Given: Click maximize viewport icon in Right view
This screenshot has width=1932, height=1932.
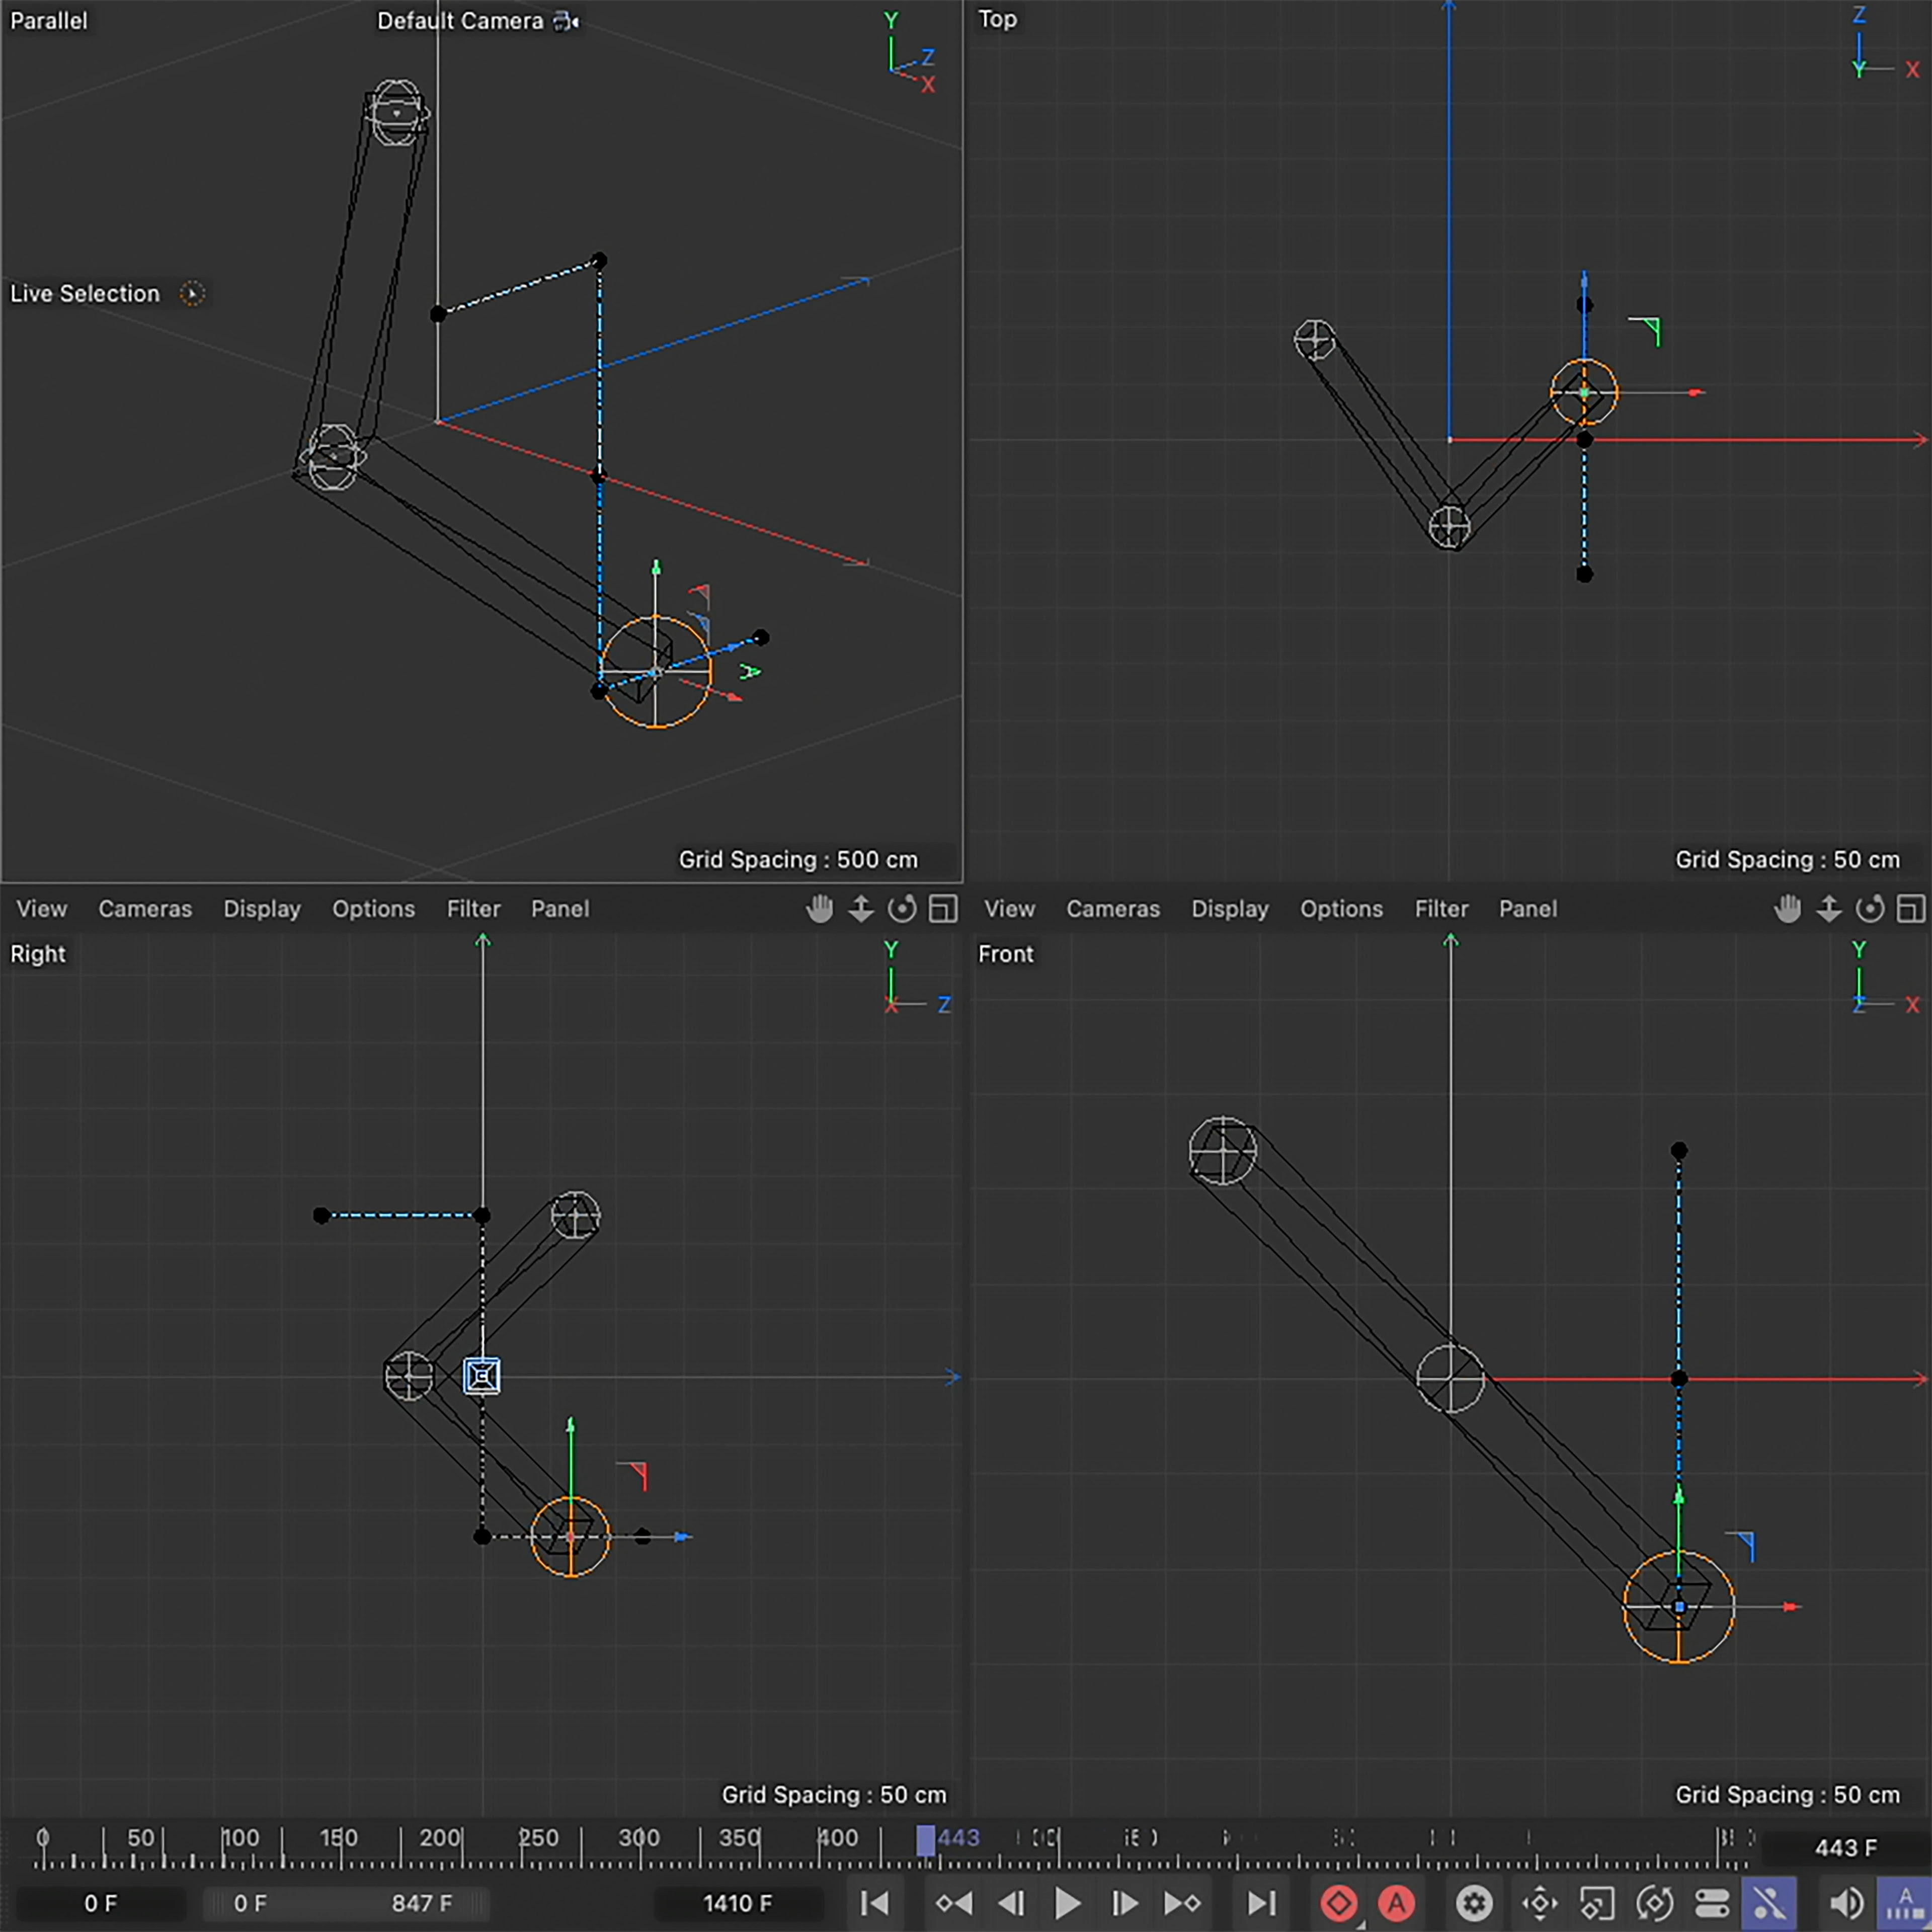Looking at the screenshot, I should click(943, 909).
